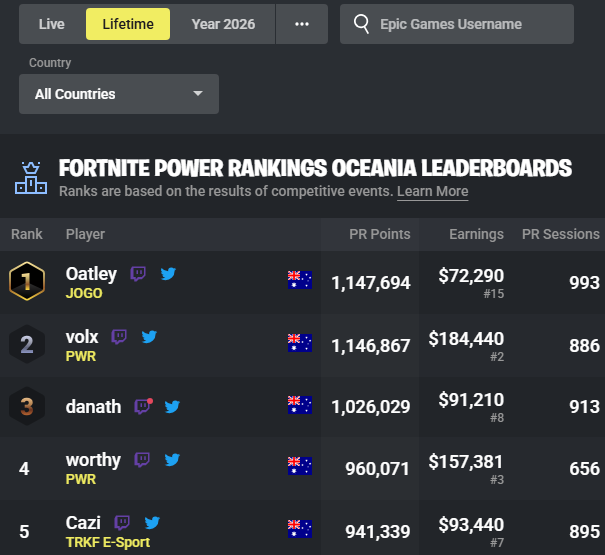Image resolution: width=605 pixels, height=555 pixels.
Task: Click the 895 PR sessions value
Action: pyautogui.click(x=585, y=531)
